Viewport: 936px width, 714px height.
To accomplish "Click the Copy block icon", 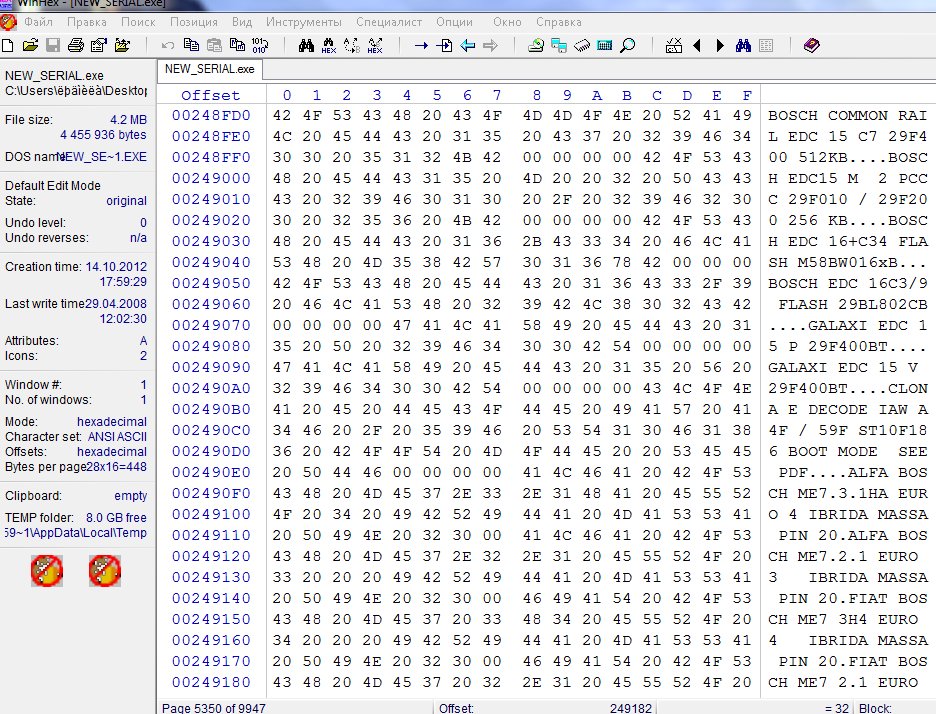I will click(x=192, y=45).
